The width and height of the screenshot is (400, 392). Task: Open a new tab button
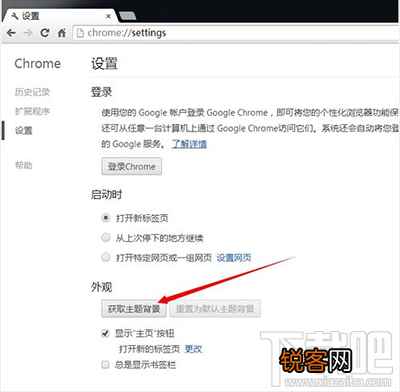click(127, 16)
